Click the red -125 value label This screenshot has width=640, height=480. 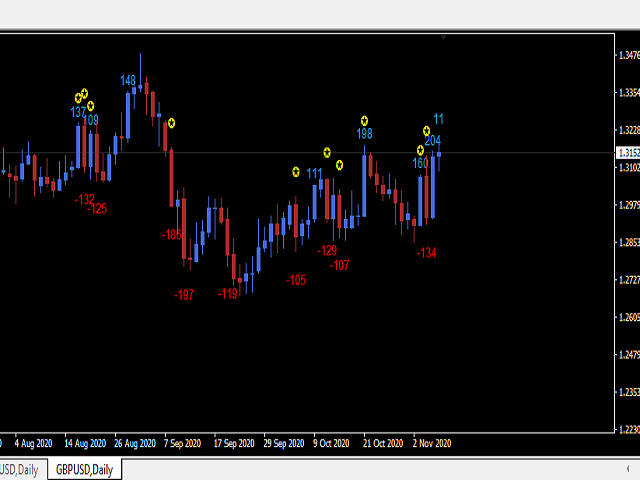click(97, 209)
